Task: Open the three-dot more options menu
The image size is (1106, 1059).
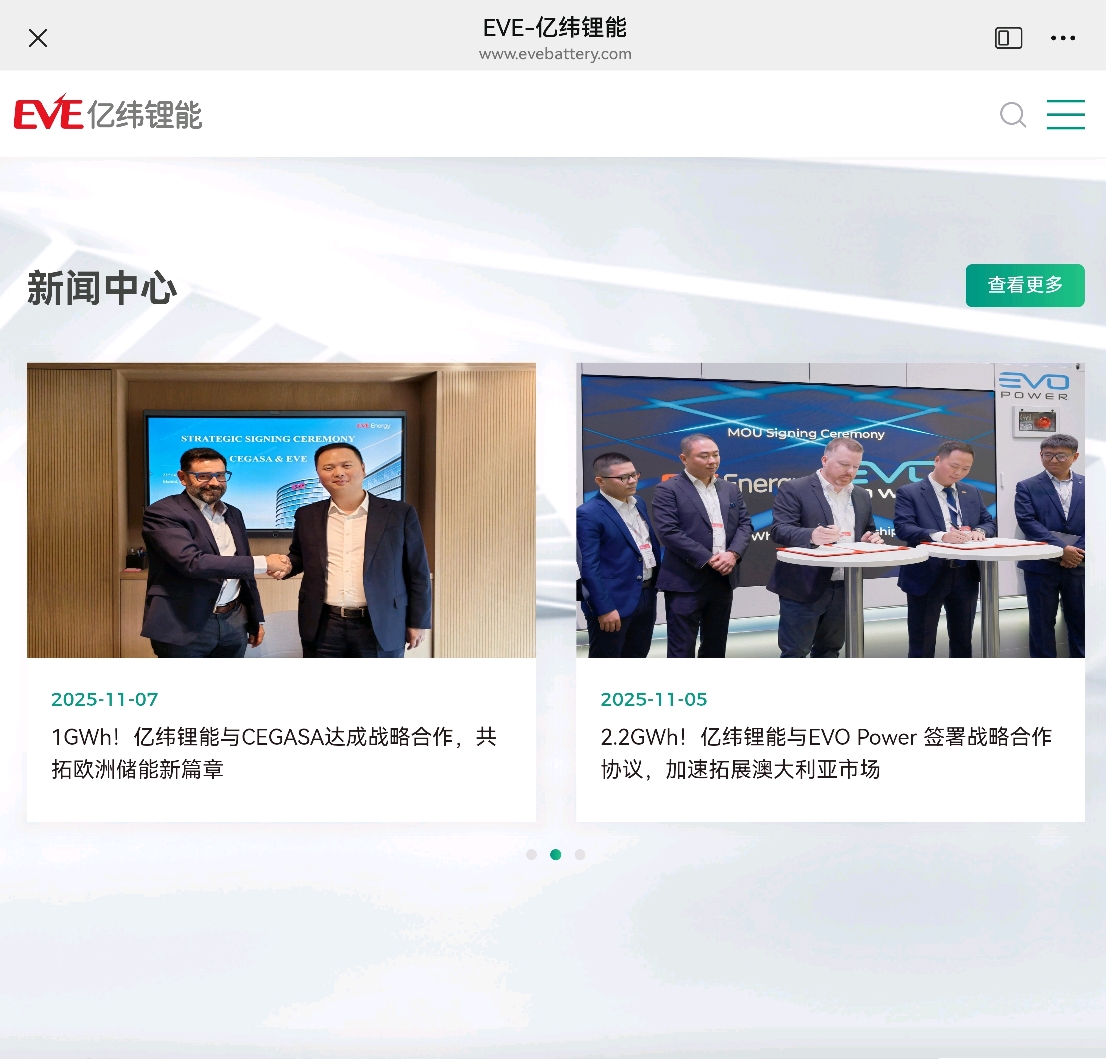Action: tap(1062, 38)
